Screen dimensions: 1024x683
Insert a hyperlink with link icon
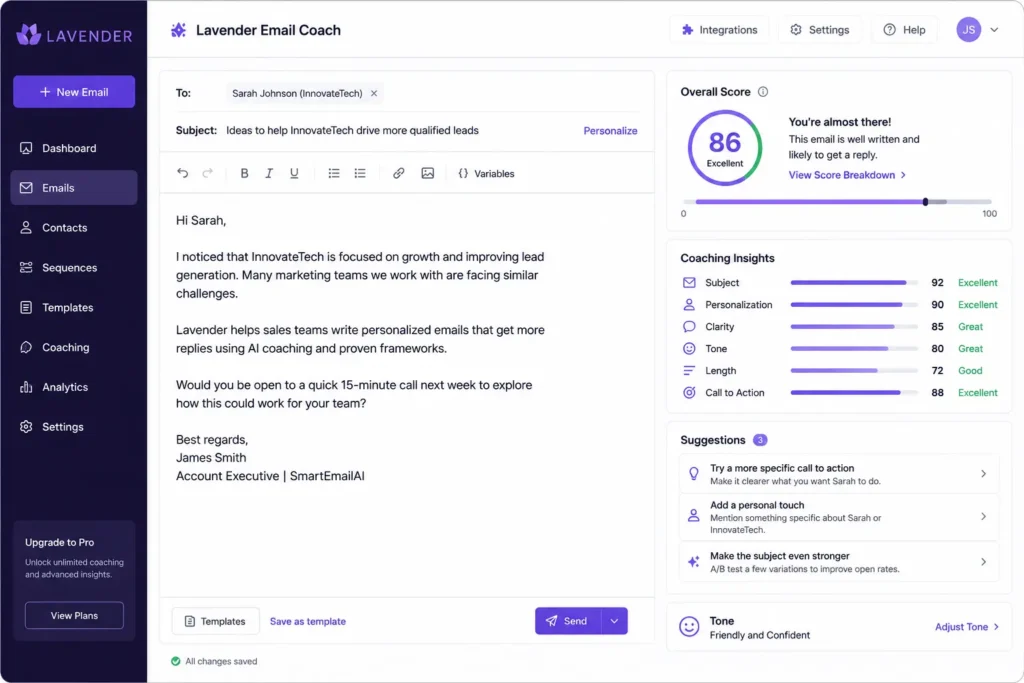398,173
